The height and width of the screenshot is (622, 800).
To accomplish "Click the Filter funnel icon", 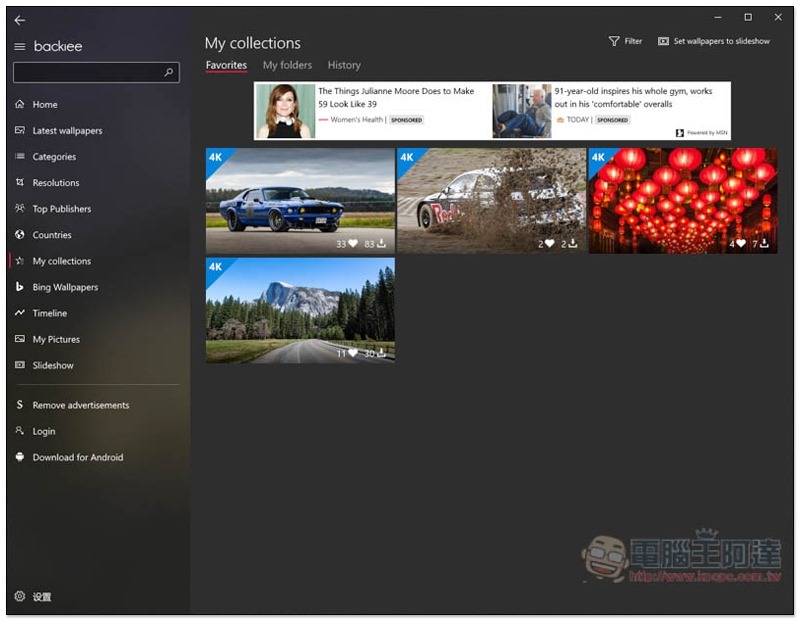I will [614, 41].
